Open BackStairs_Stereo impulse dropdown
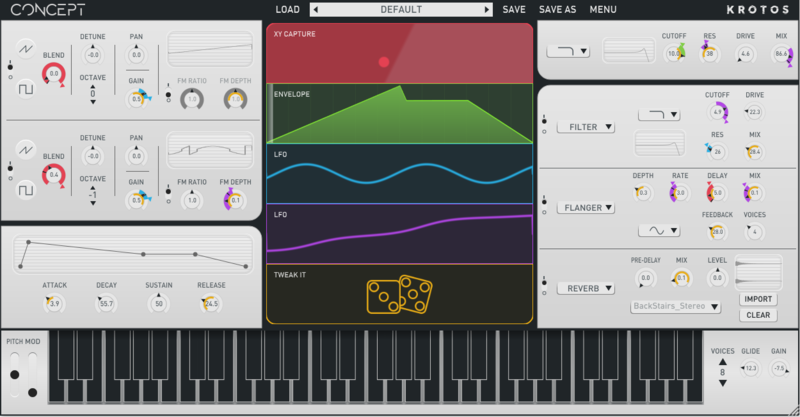The width and height of the screenshot is (800, 417). pyautogui.click(x=676, y=306)
